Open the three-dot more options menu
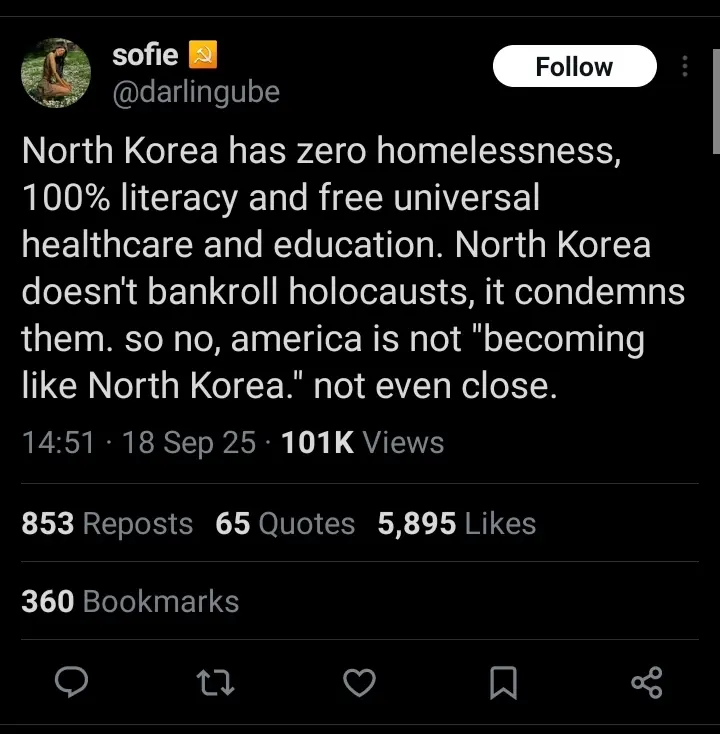This screenshot has width=720, height=734. tap(685, 67)
